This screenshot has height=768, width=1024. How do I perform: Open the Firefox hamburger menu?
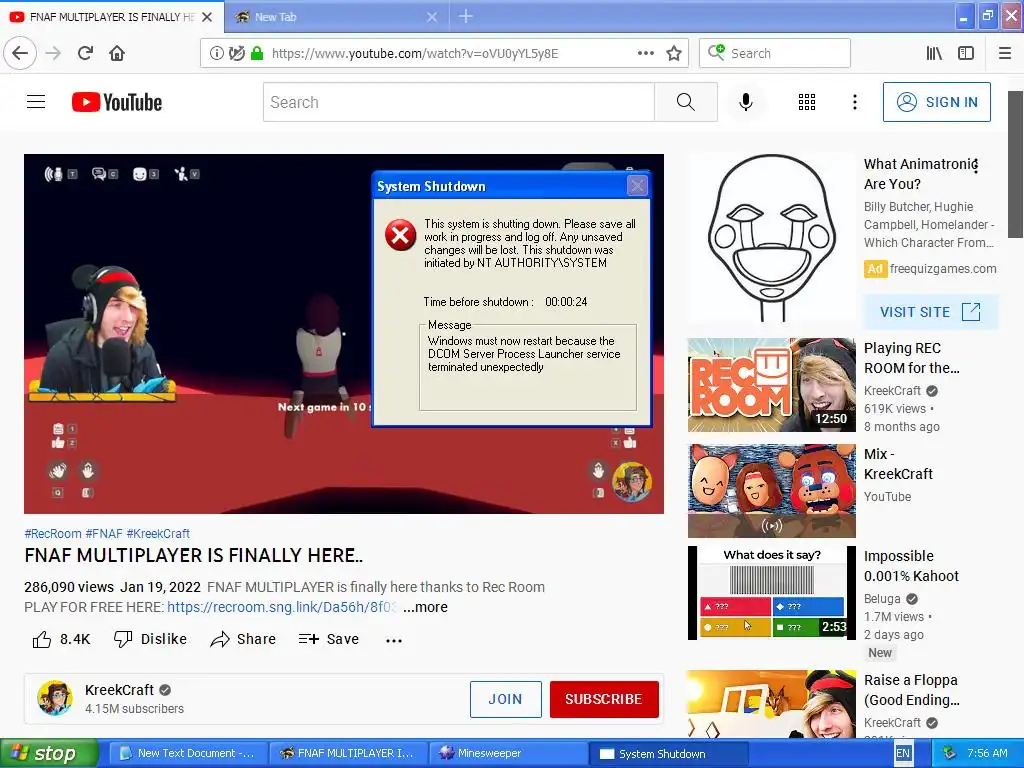tap(1005, 54)
